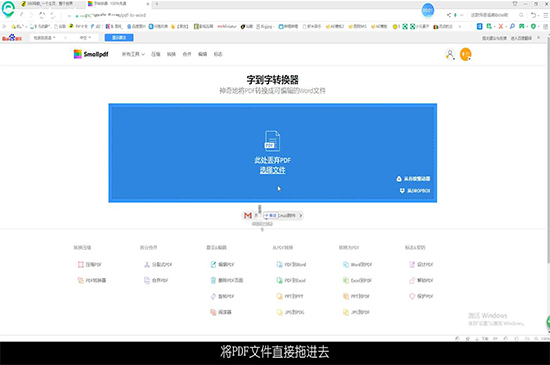Screen dimensions: 550x365
Task: Open the source language dropdown in Baidu translate bar
Action: 45,38
